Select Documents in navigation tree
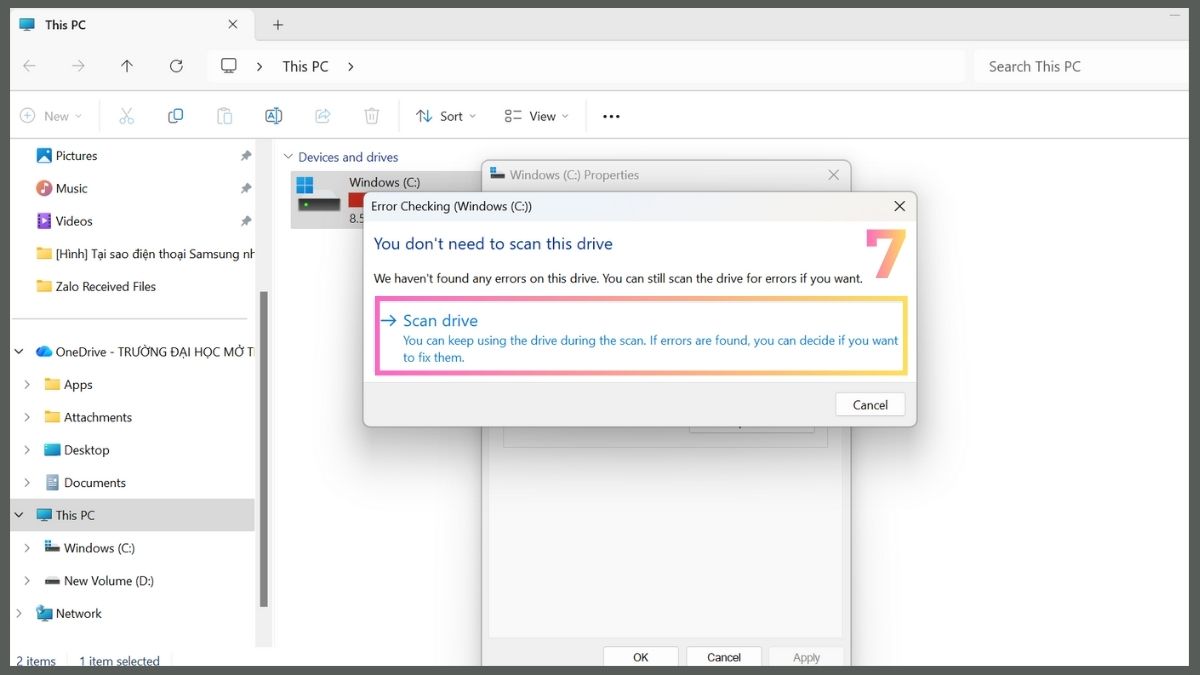The width and height of the screenshot is (1200, 675). (85, 483)
